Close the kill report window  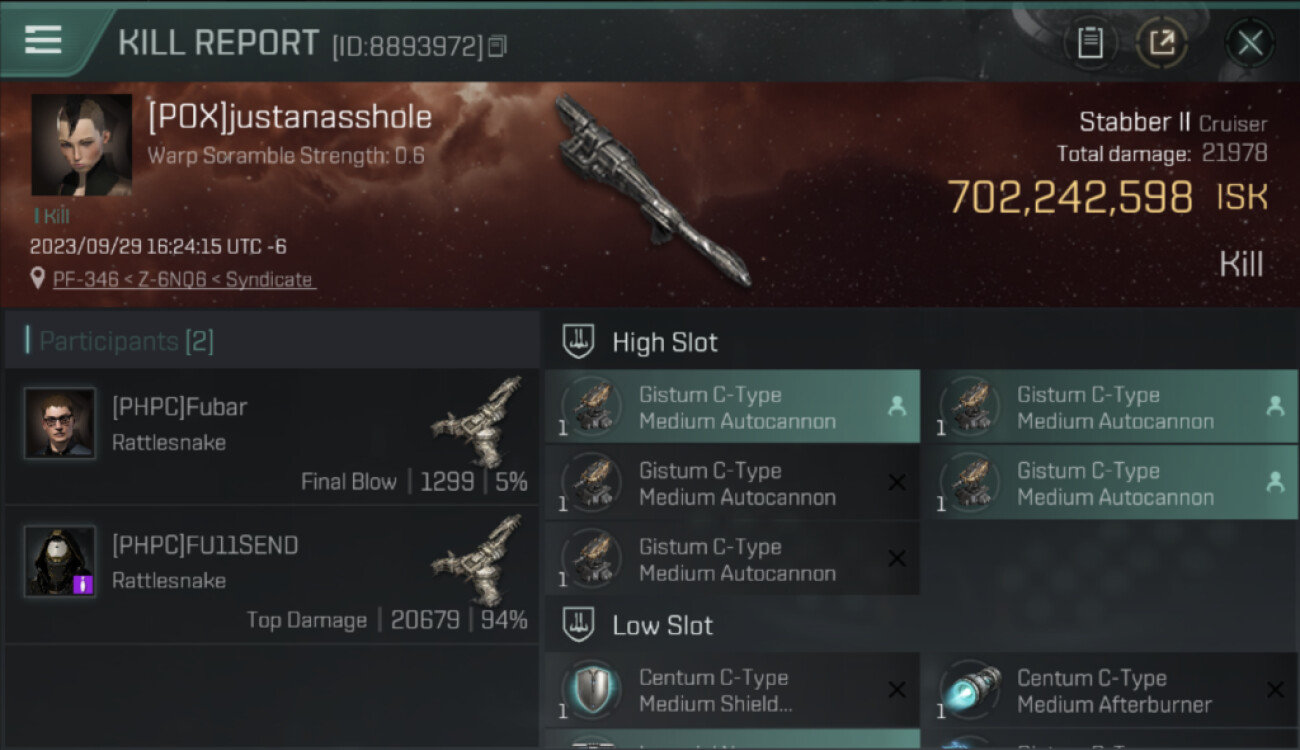(1250, 43)
